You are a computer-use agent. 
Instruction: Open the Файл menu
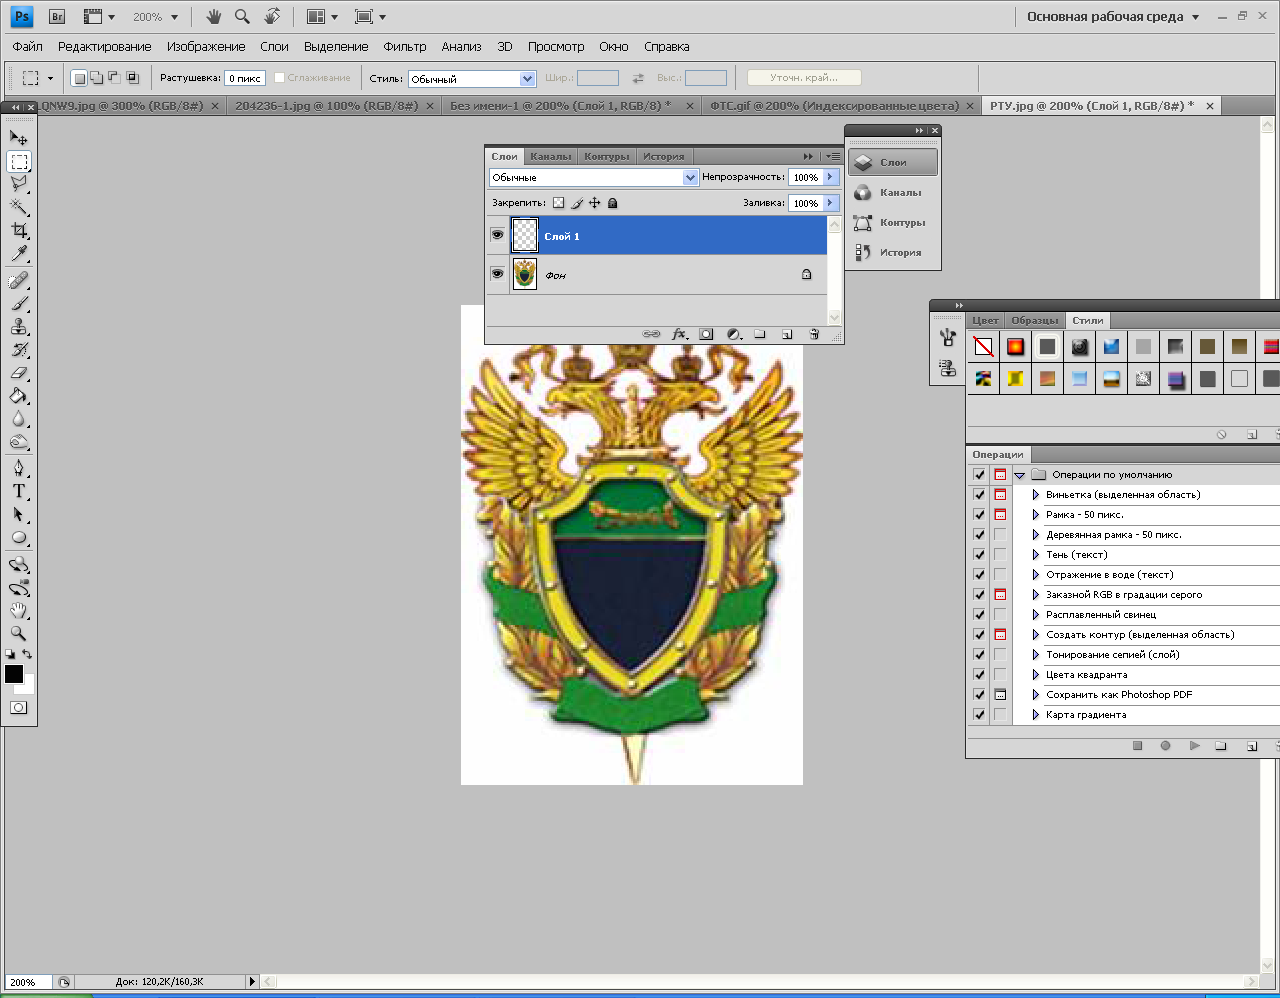tap(28, 47)
